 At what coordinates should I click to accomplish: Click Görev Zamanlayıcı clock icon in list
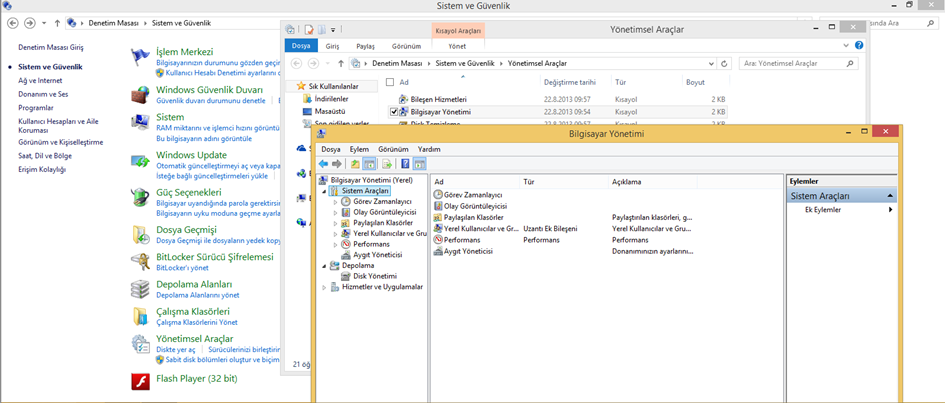[438, 195]
